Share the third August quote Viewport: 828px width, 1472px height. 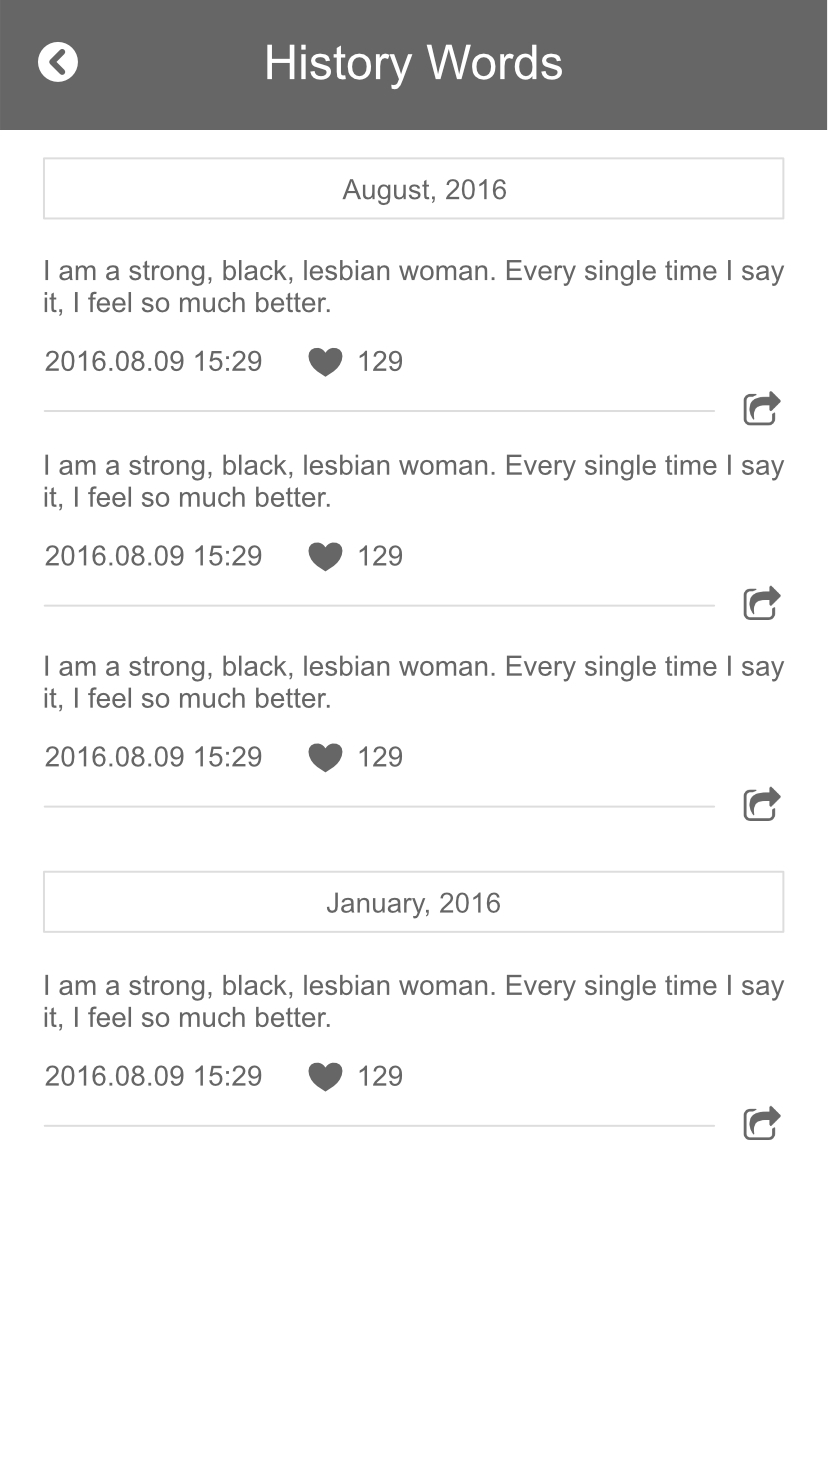coord(761,804)
